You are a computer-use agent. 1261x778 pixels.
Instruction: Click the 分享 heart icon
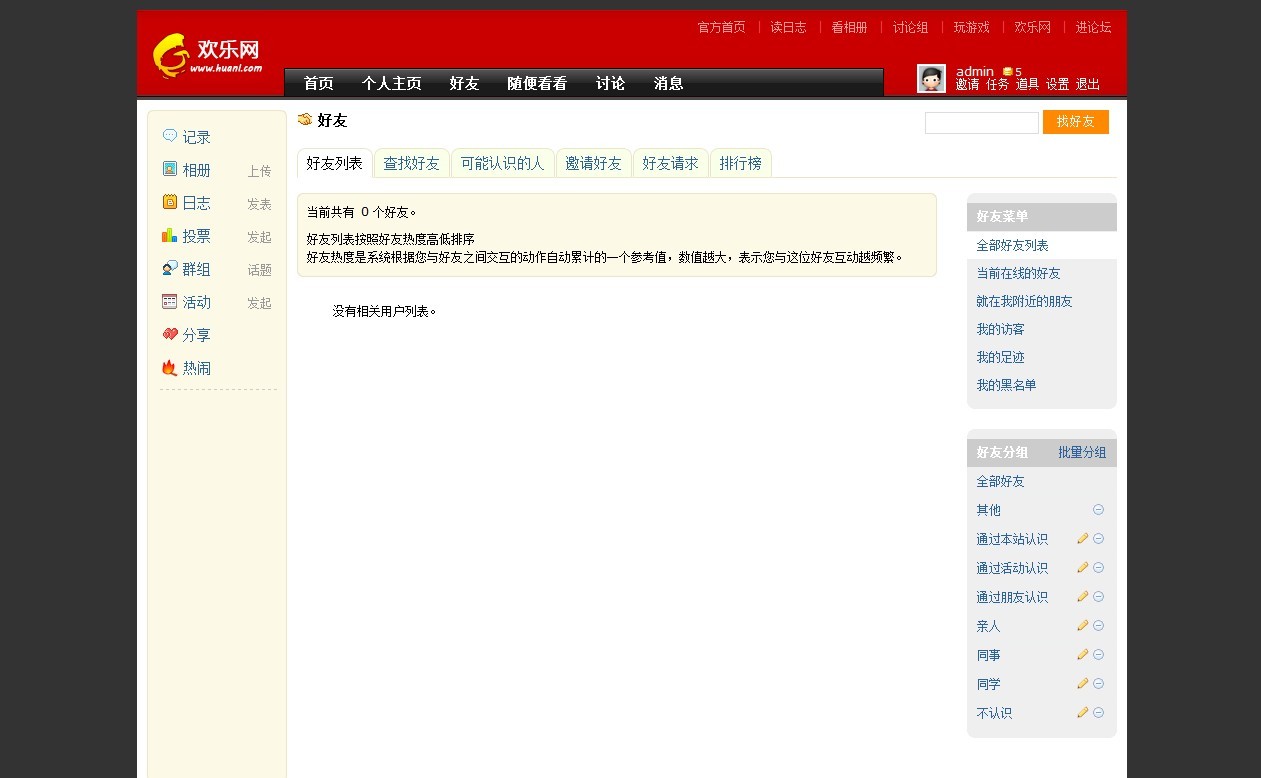pos(170,334)
